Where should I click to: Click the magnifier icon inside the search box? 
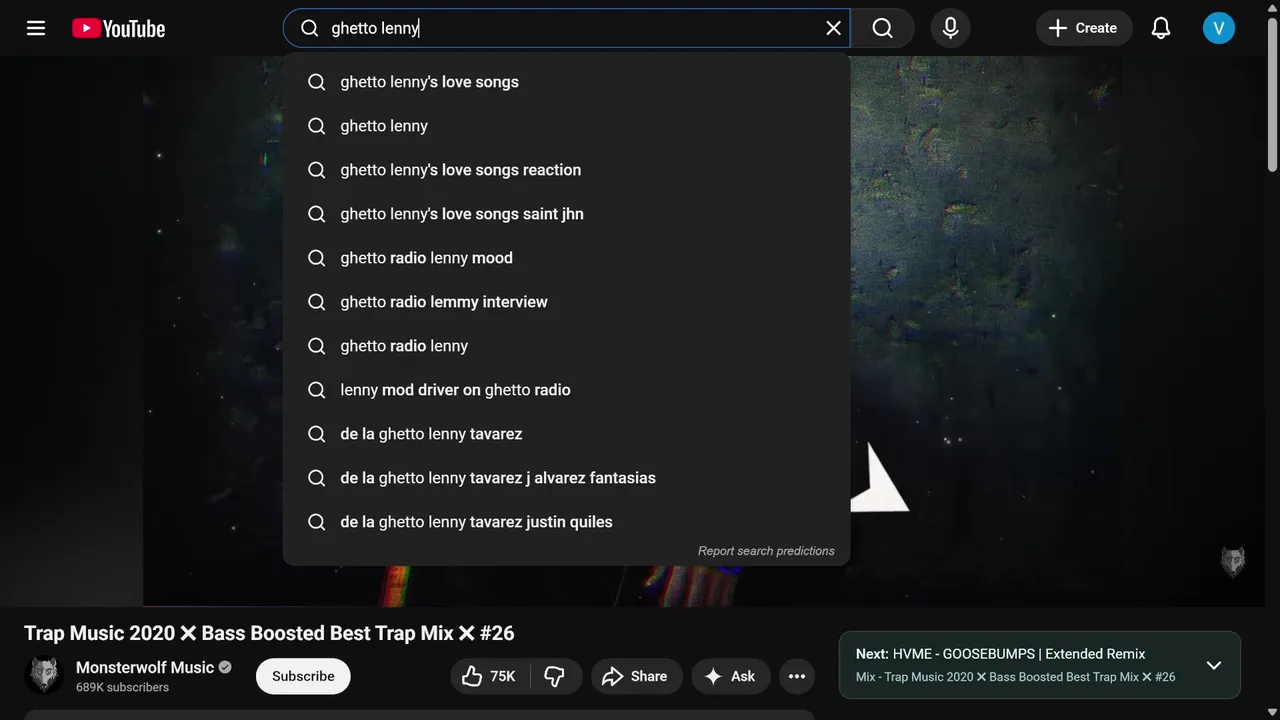(x=310, y=28)
